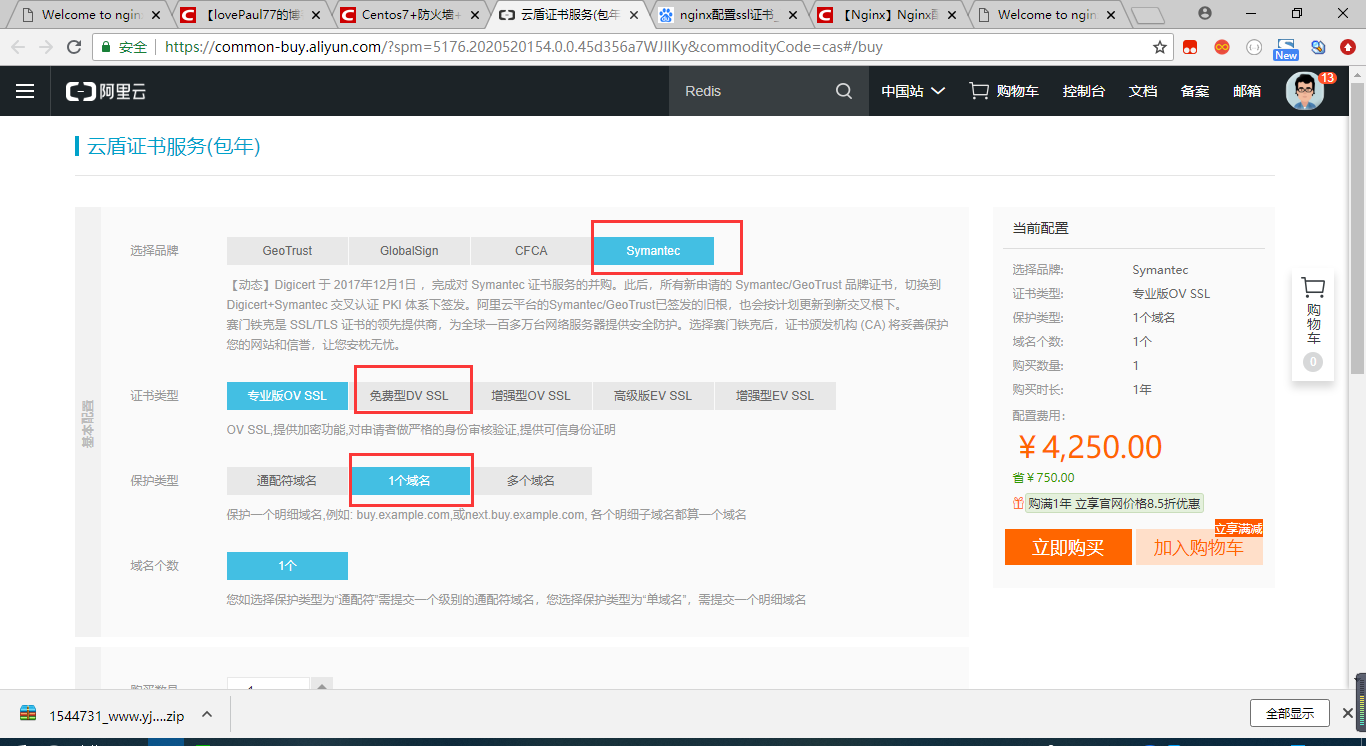Select protection type 1个域名
The width and height of the screenshot is (1366, 746).
[x=409, y=481]
